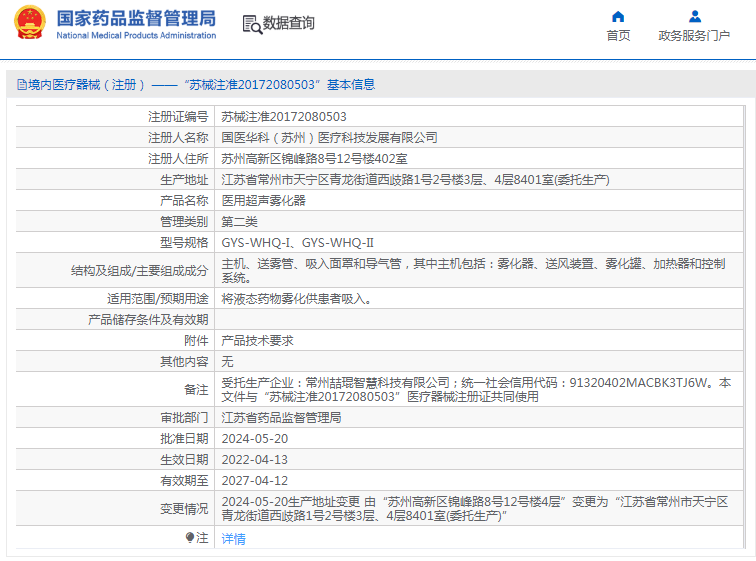The height and width of the screenshot is (561, 756).
Task: Click 国家药品监督管理局 site title
Action: tap(136, 18)
